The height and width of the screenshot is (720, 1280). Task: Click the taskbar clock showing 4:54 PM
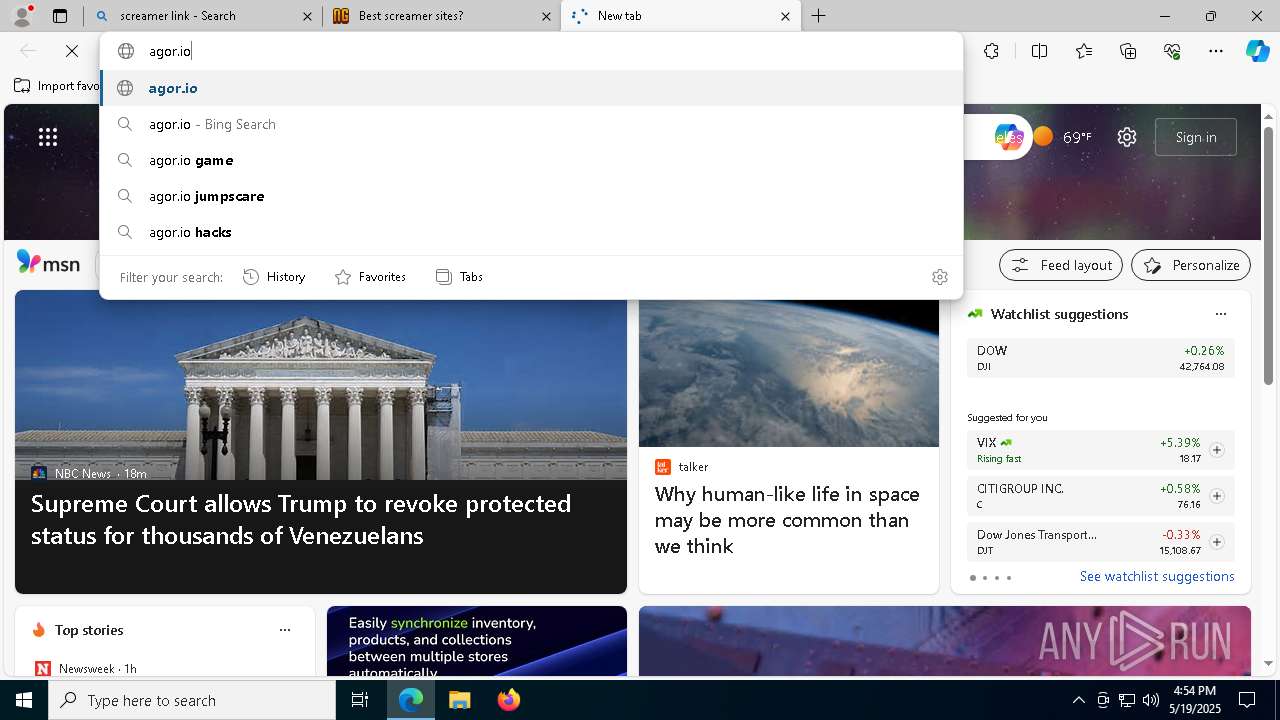pyautogui.click(x=1195, y=700)
